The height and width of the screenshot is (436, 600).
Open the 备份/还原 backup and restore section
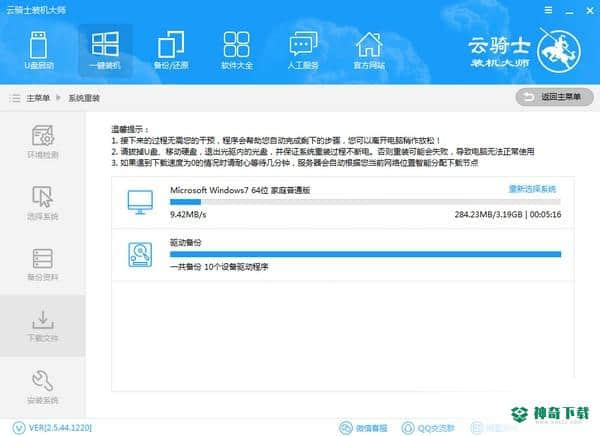click(x=171, y=50)
